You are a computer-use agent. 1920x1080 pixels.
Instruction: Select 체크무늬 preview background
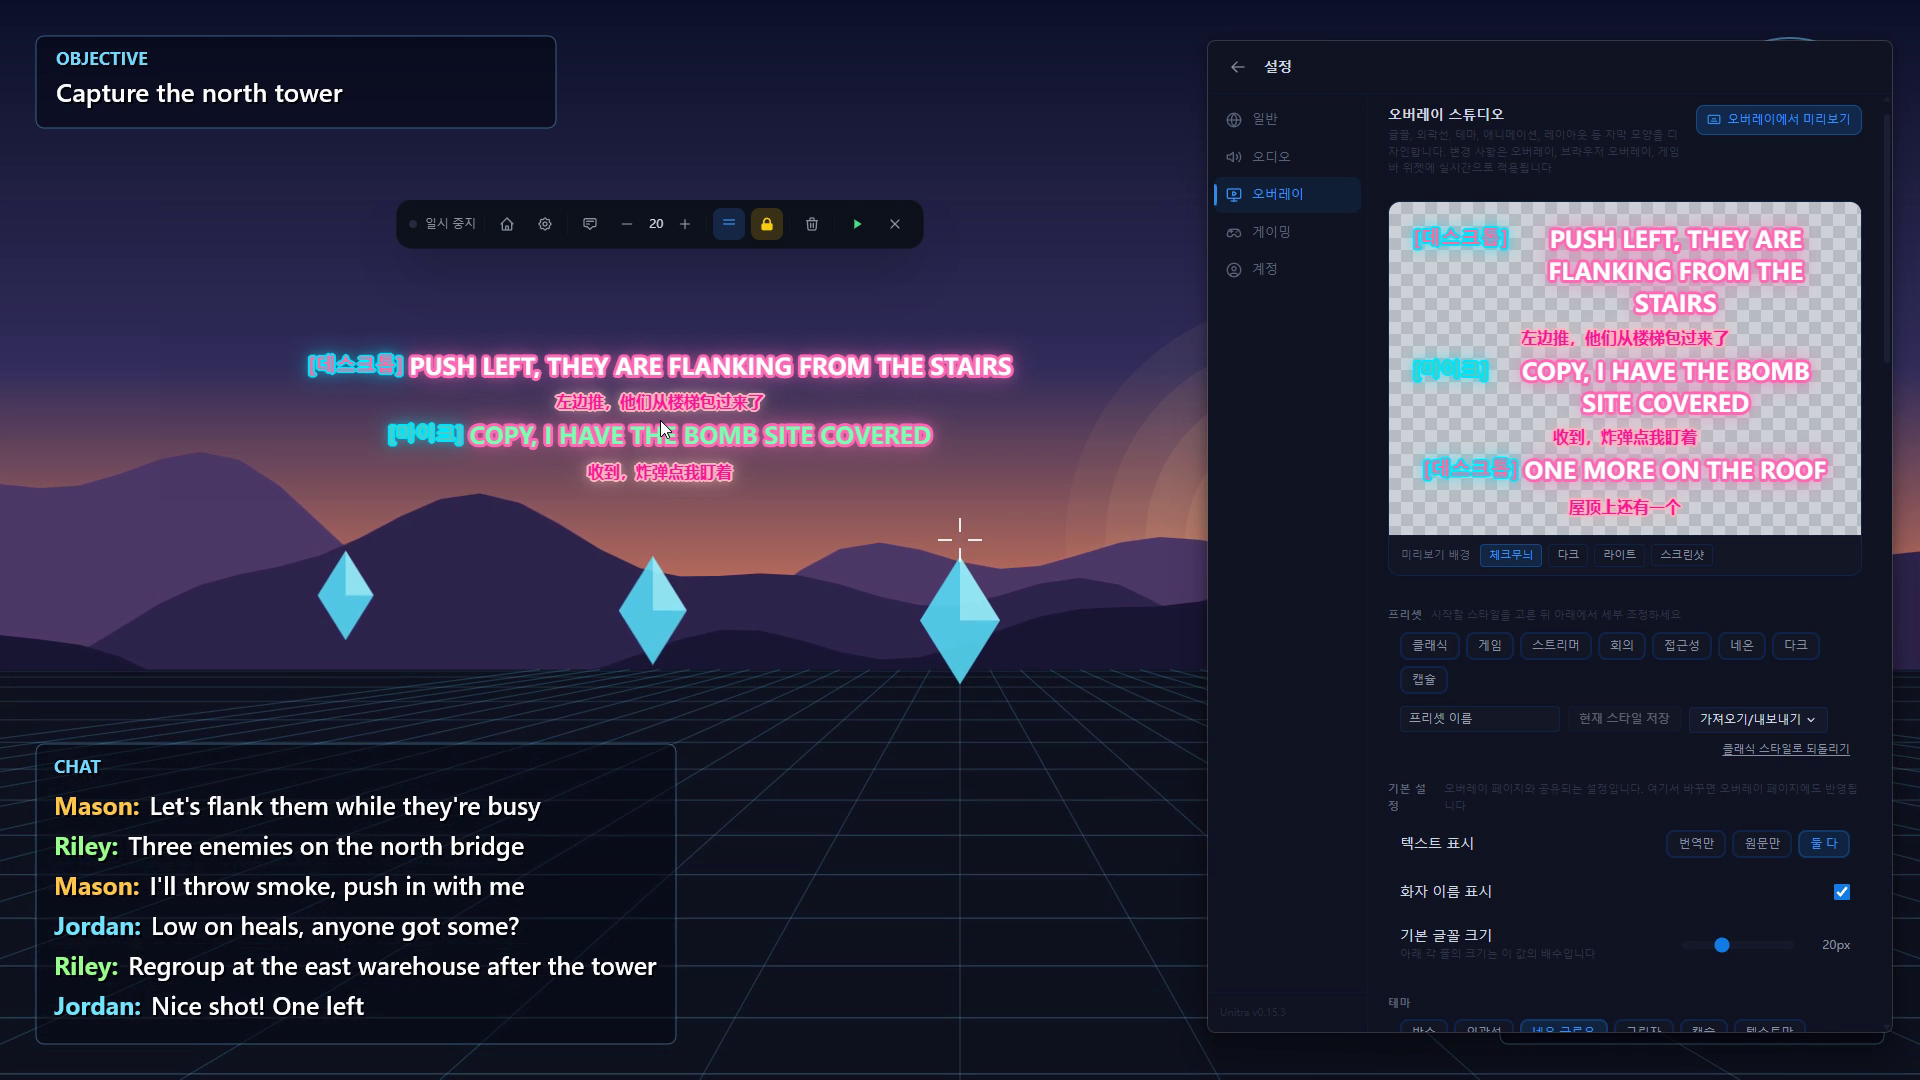click(x=1511, y=555)
